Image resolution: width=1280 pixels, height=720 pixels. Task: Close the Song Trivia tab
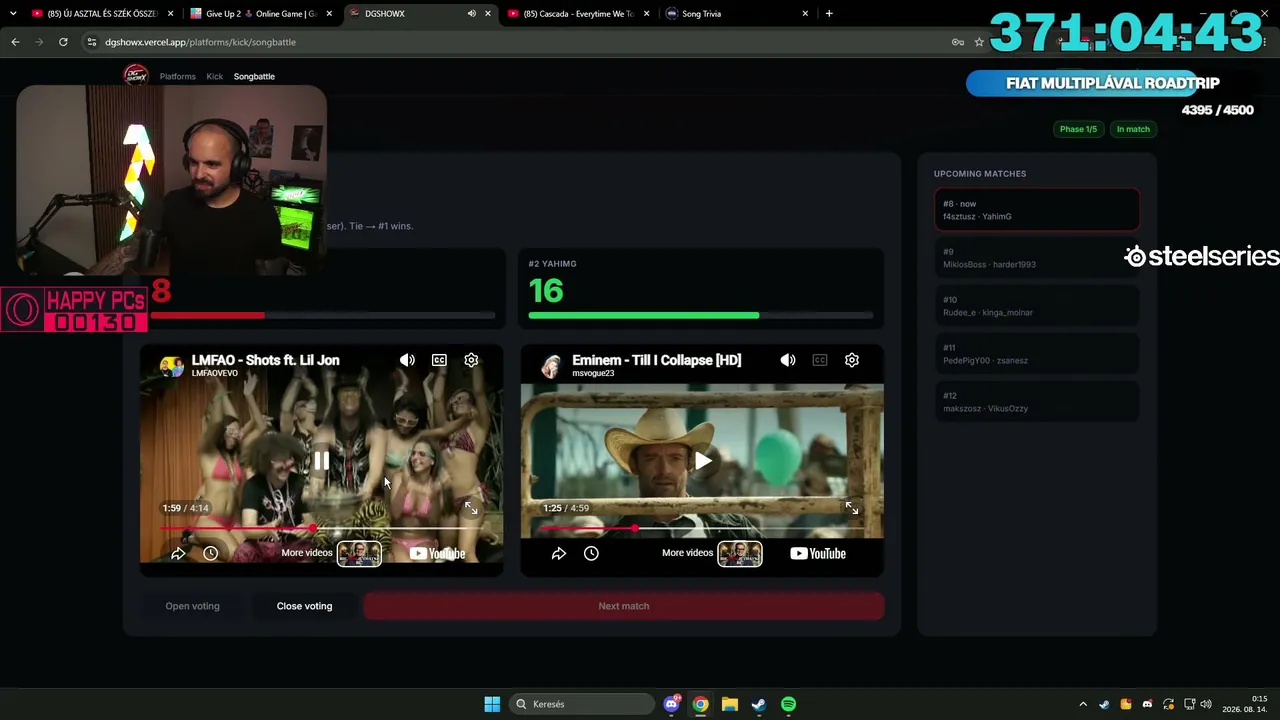(x=805, y=14)
